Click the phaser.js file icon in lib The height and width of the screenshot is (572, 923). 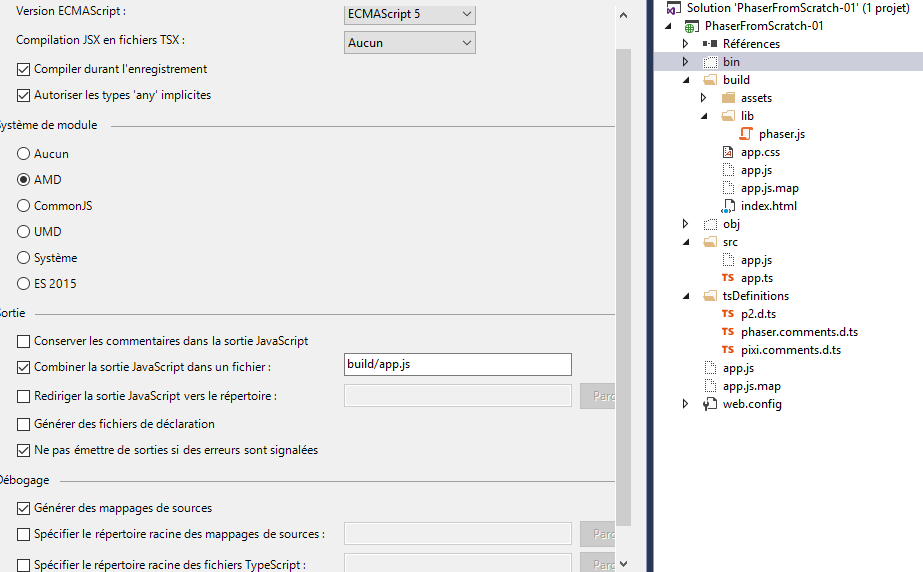pyautogui.click(x=746, y=134)
